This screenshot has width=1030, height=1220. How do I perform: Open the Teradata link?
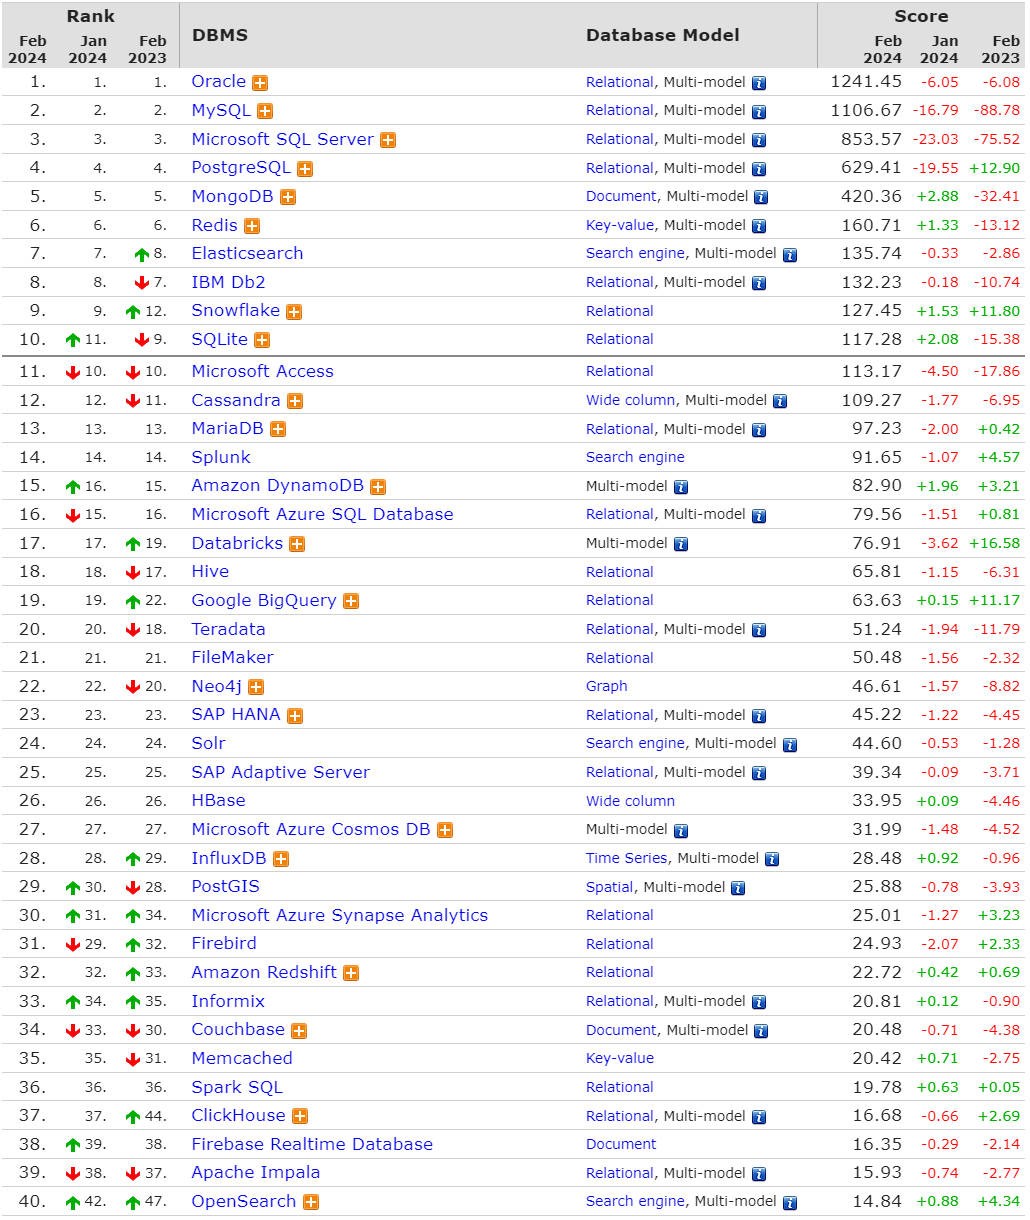229,629
